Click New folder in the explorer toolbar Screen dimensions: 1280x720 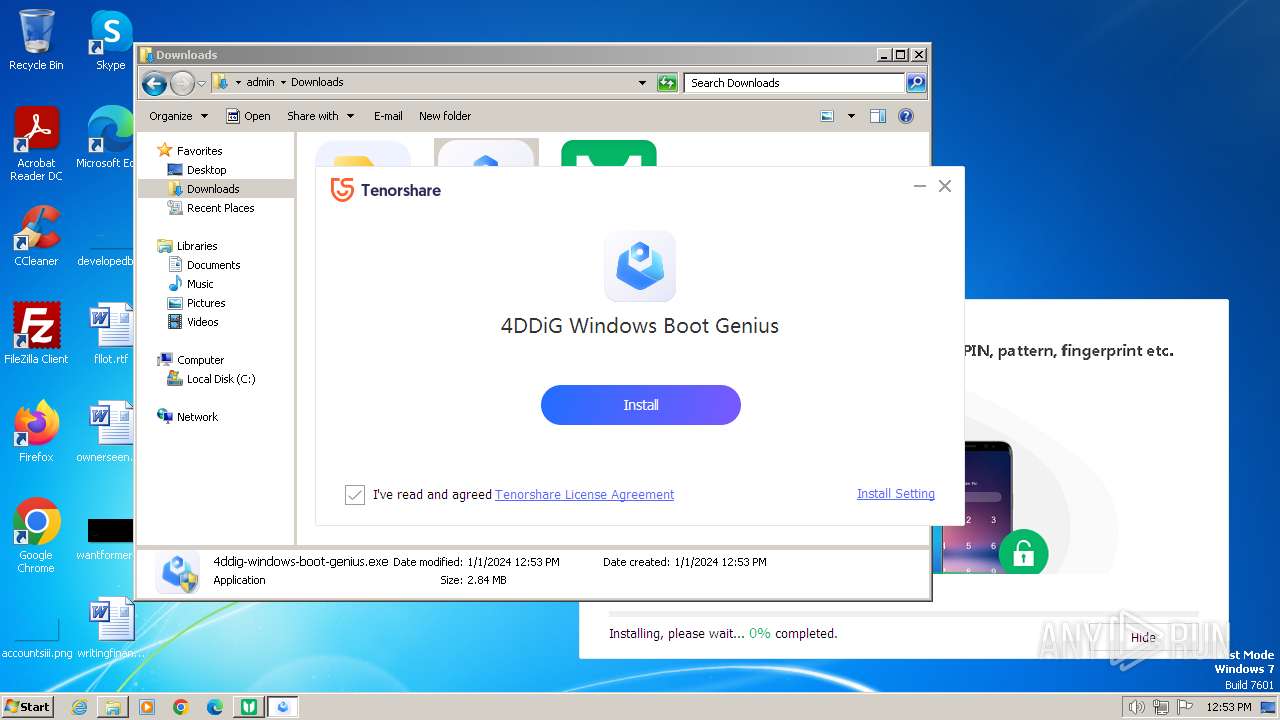[x=445, y=116]
